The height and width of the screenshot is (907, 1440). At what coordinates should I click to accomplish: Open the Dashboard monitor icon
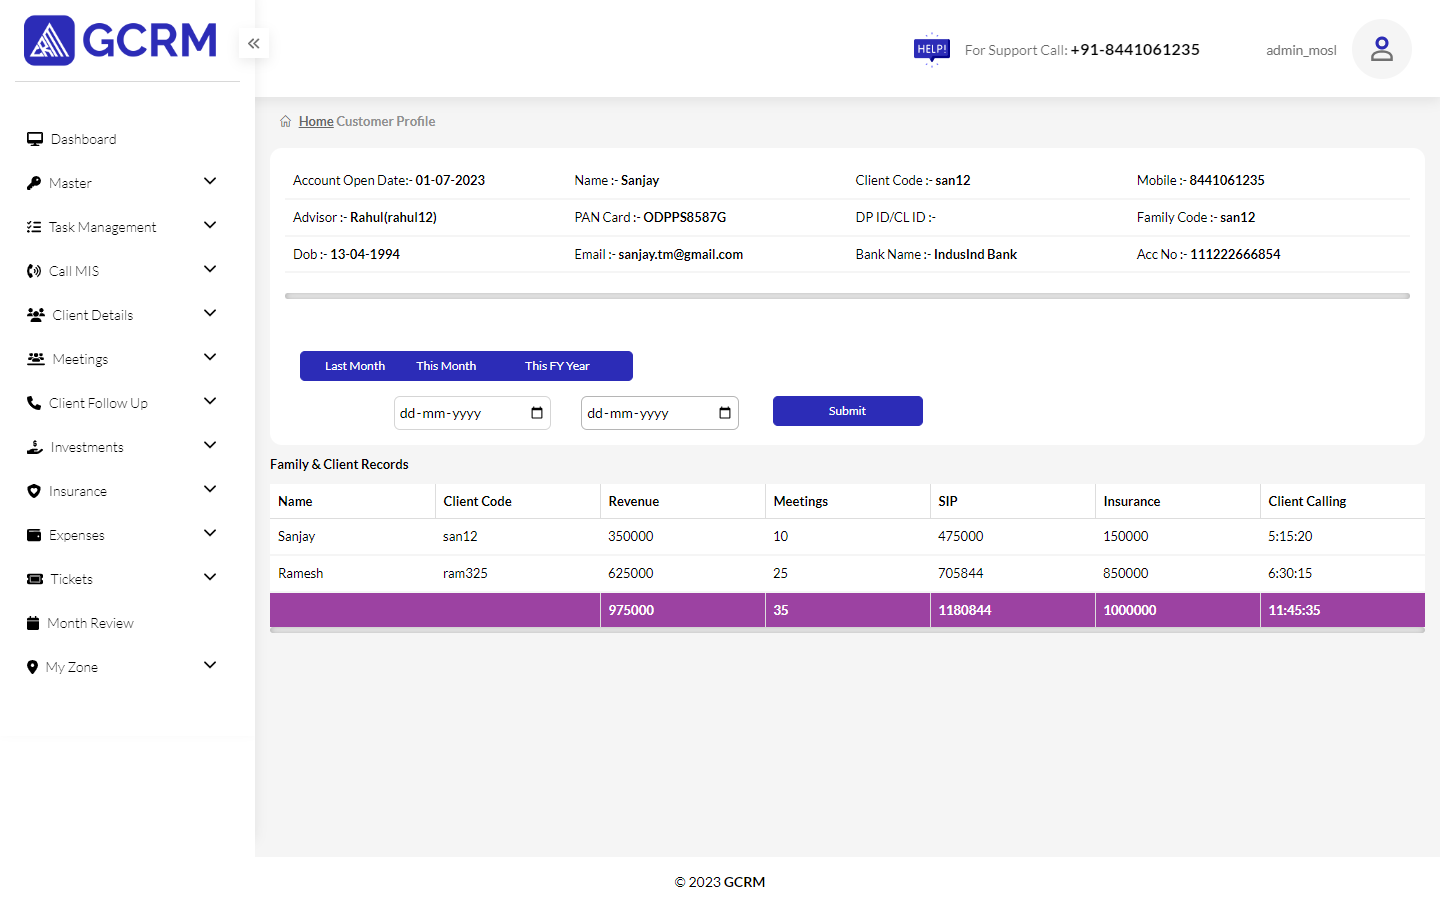click(35, 139)
